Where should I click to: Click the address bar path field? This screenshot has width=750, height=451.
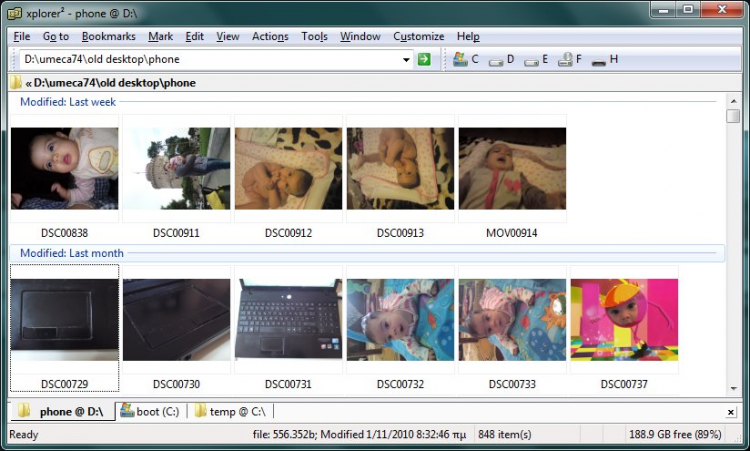[210, 59]
